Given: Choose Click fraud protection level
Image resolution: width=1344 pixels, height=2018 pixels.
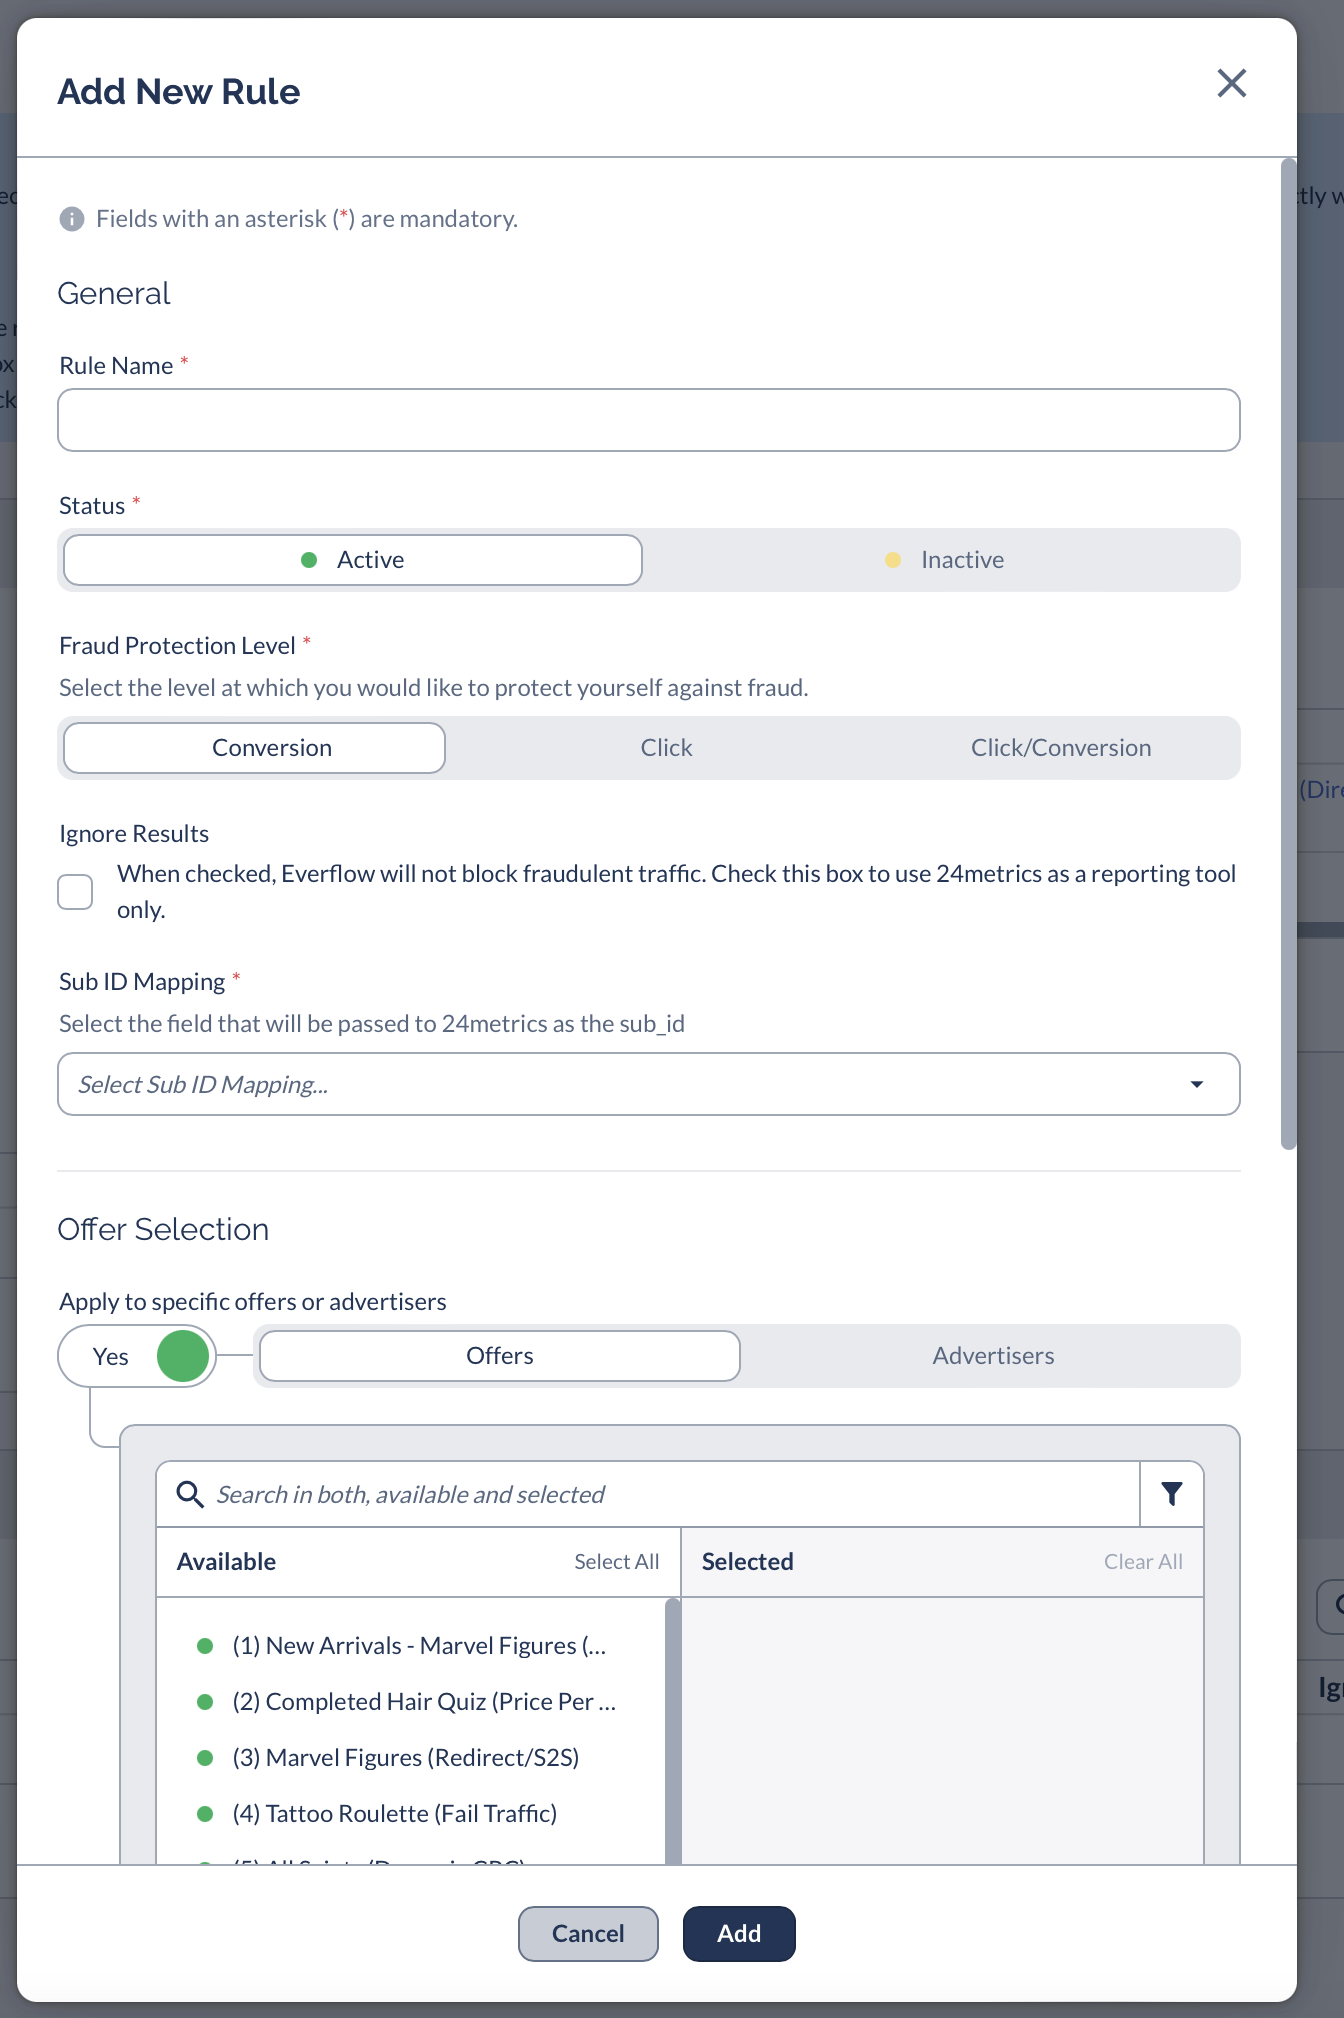Looking at the screenshot, I should tap(666, 748).
